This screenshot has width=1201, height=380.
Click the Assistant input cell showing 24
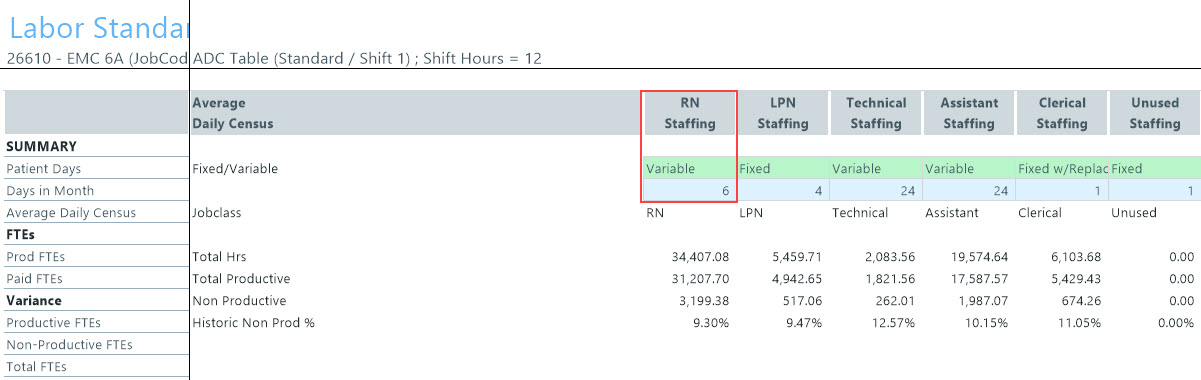969,191
